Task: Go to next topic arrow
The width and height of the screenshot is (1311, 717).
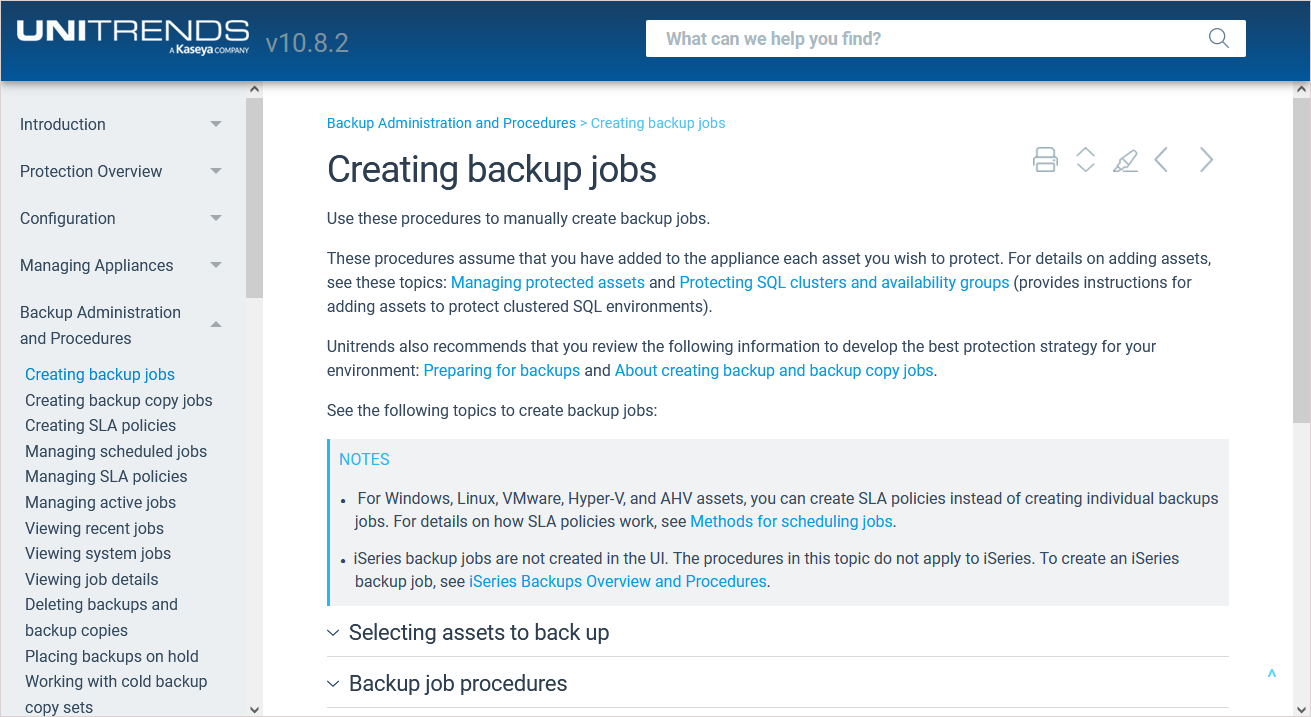Action: click(x=1206, y=160)
